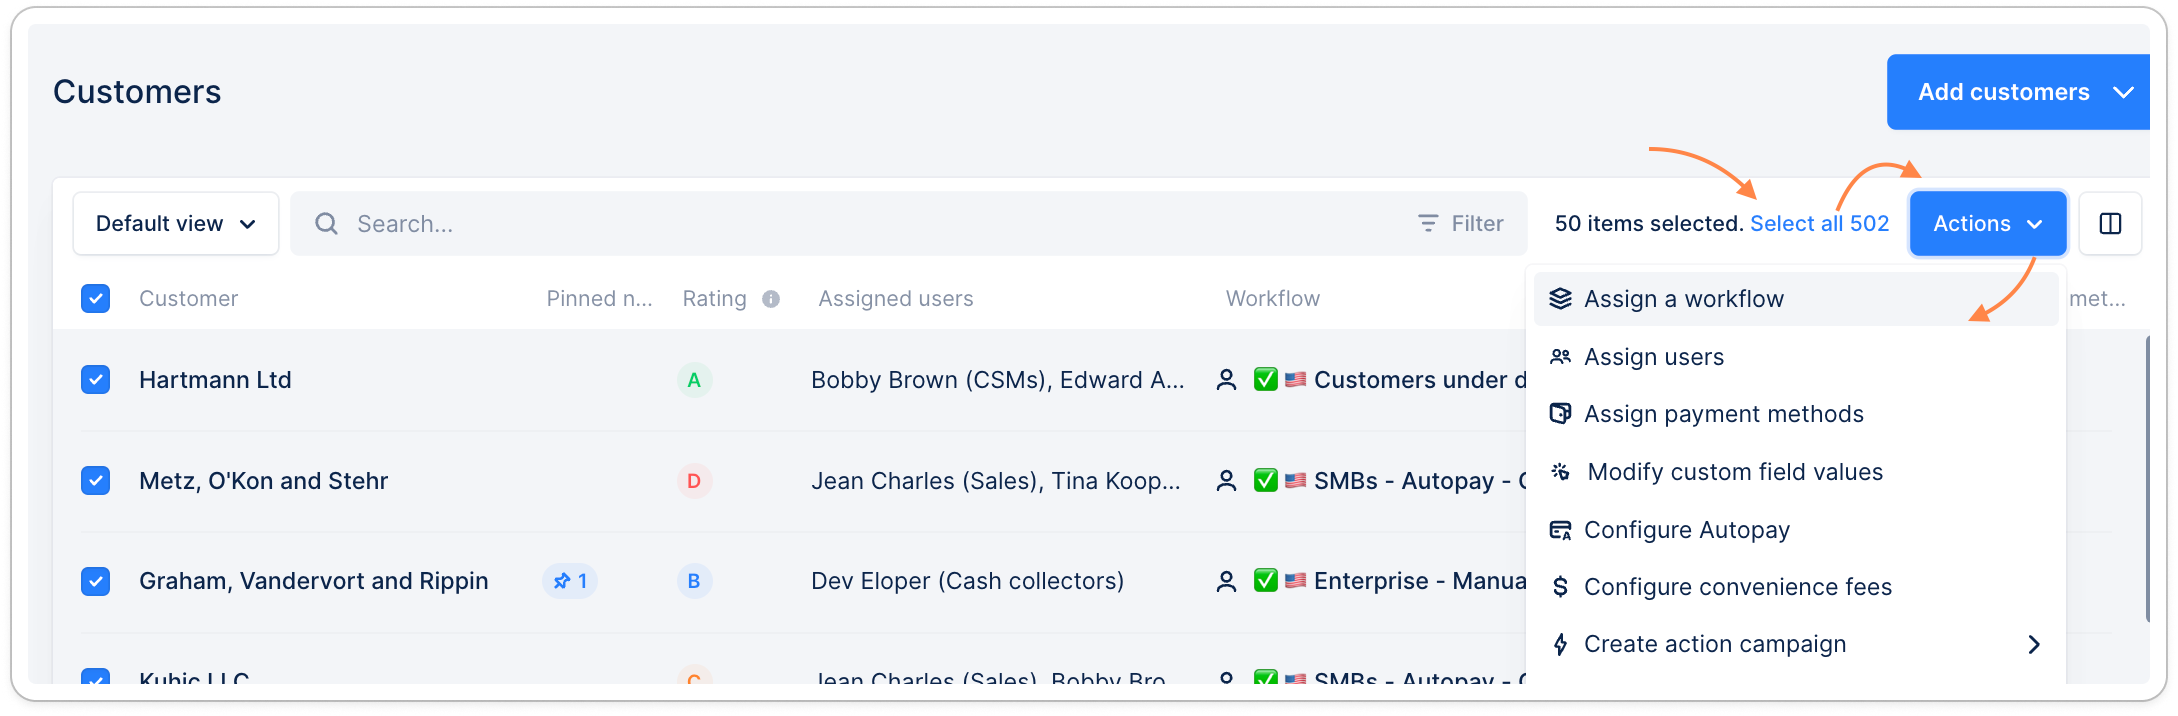Open the Filter button
2178x716 pixels.
pos(1461,224)
